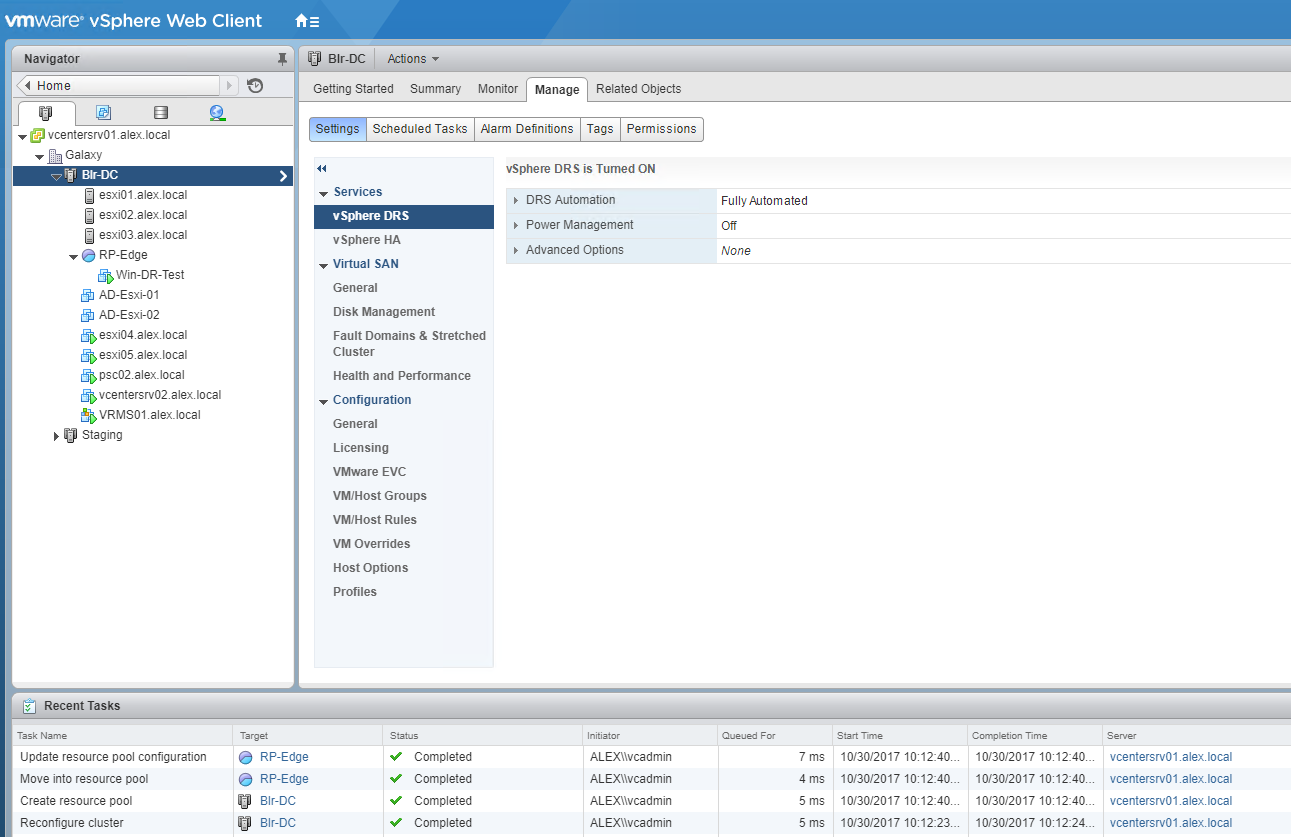Switch to VMs and Templates inventory icon
The image size is (1291, 837).
click(103, 113)
